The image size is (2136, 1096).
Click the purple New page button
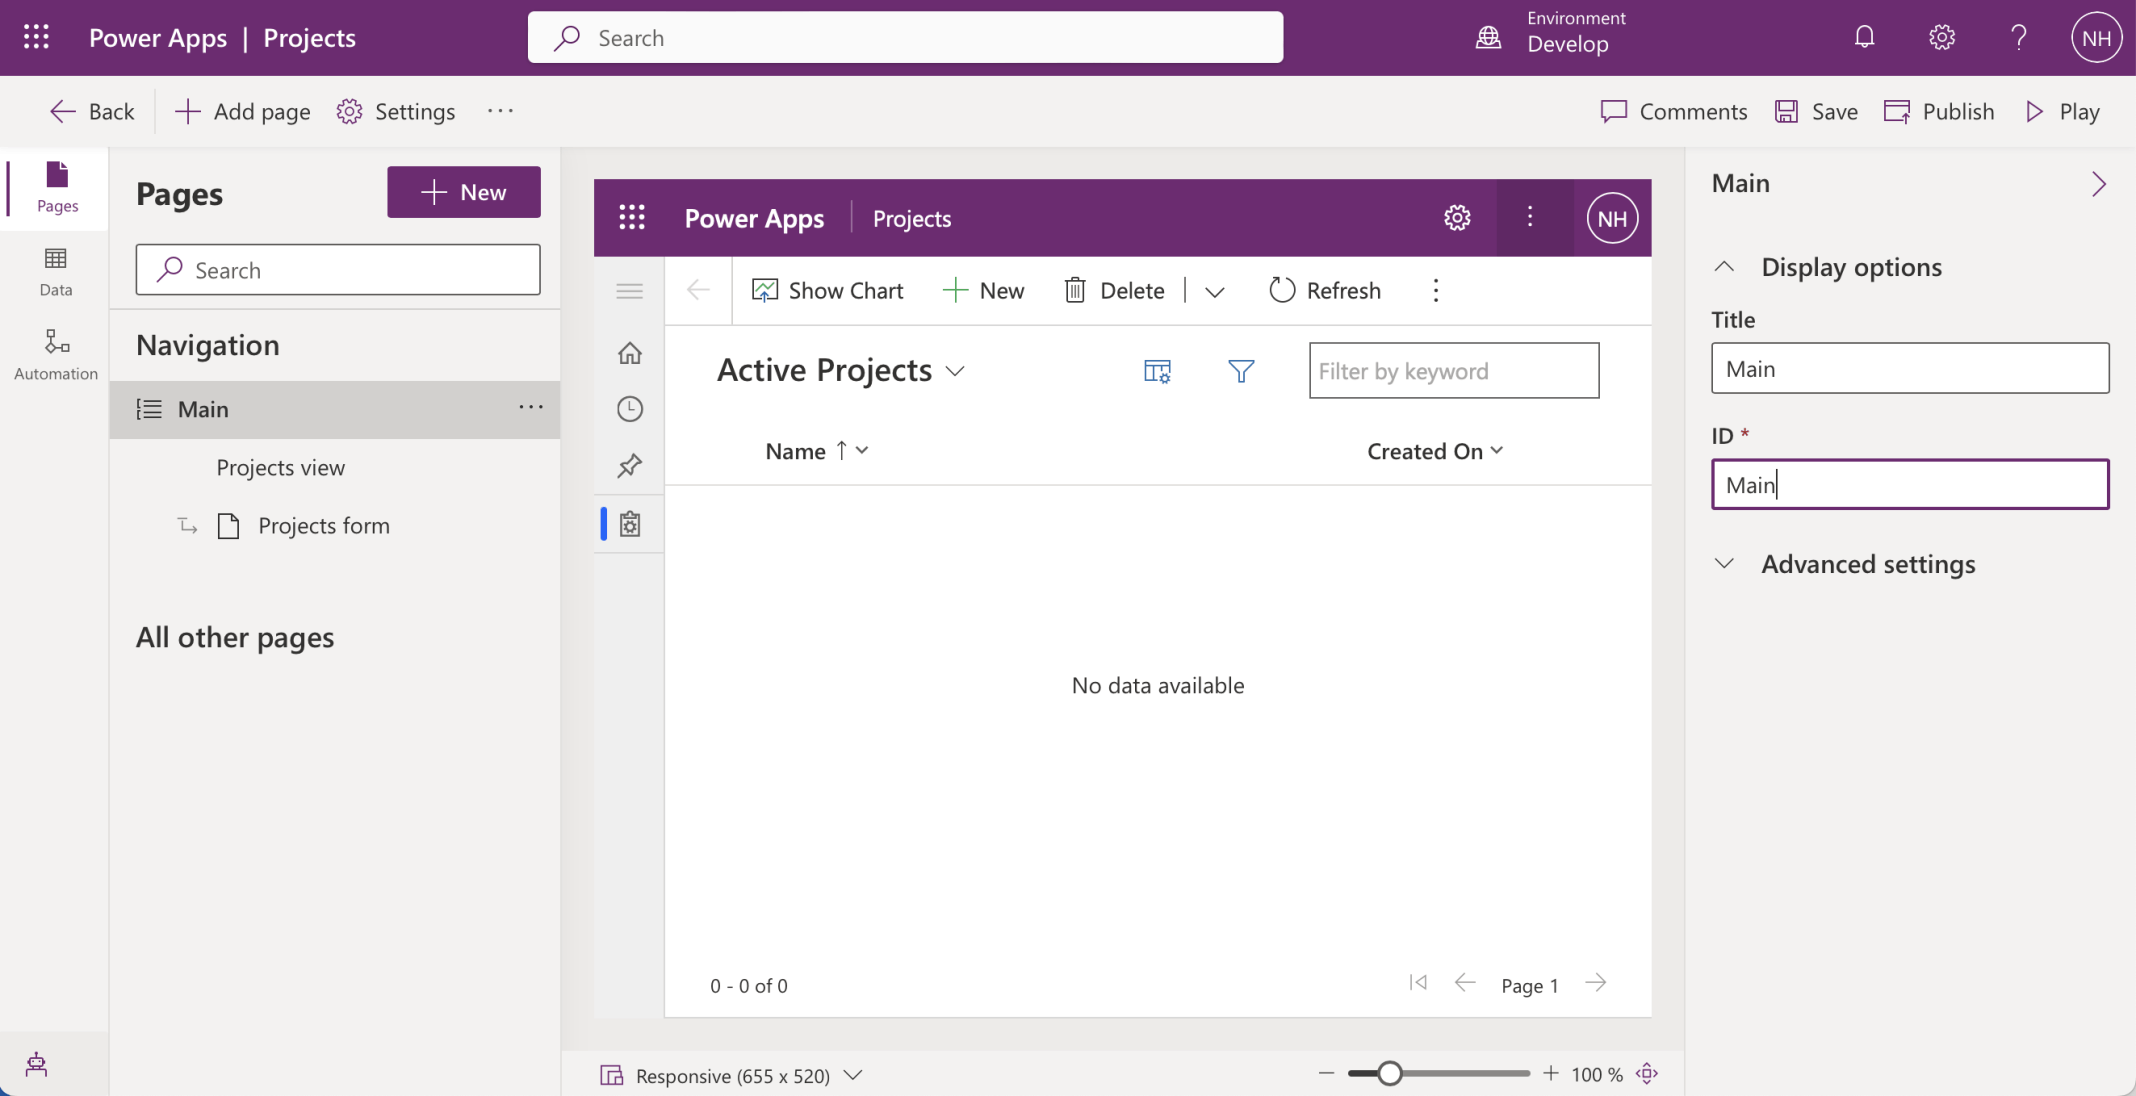464,192
